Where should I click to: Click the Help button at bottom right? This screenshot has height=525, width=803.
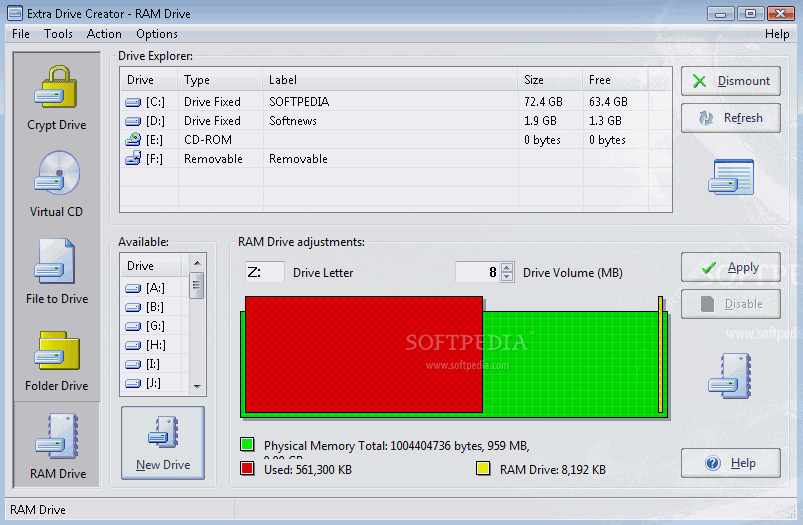tap(731, 463)
